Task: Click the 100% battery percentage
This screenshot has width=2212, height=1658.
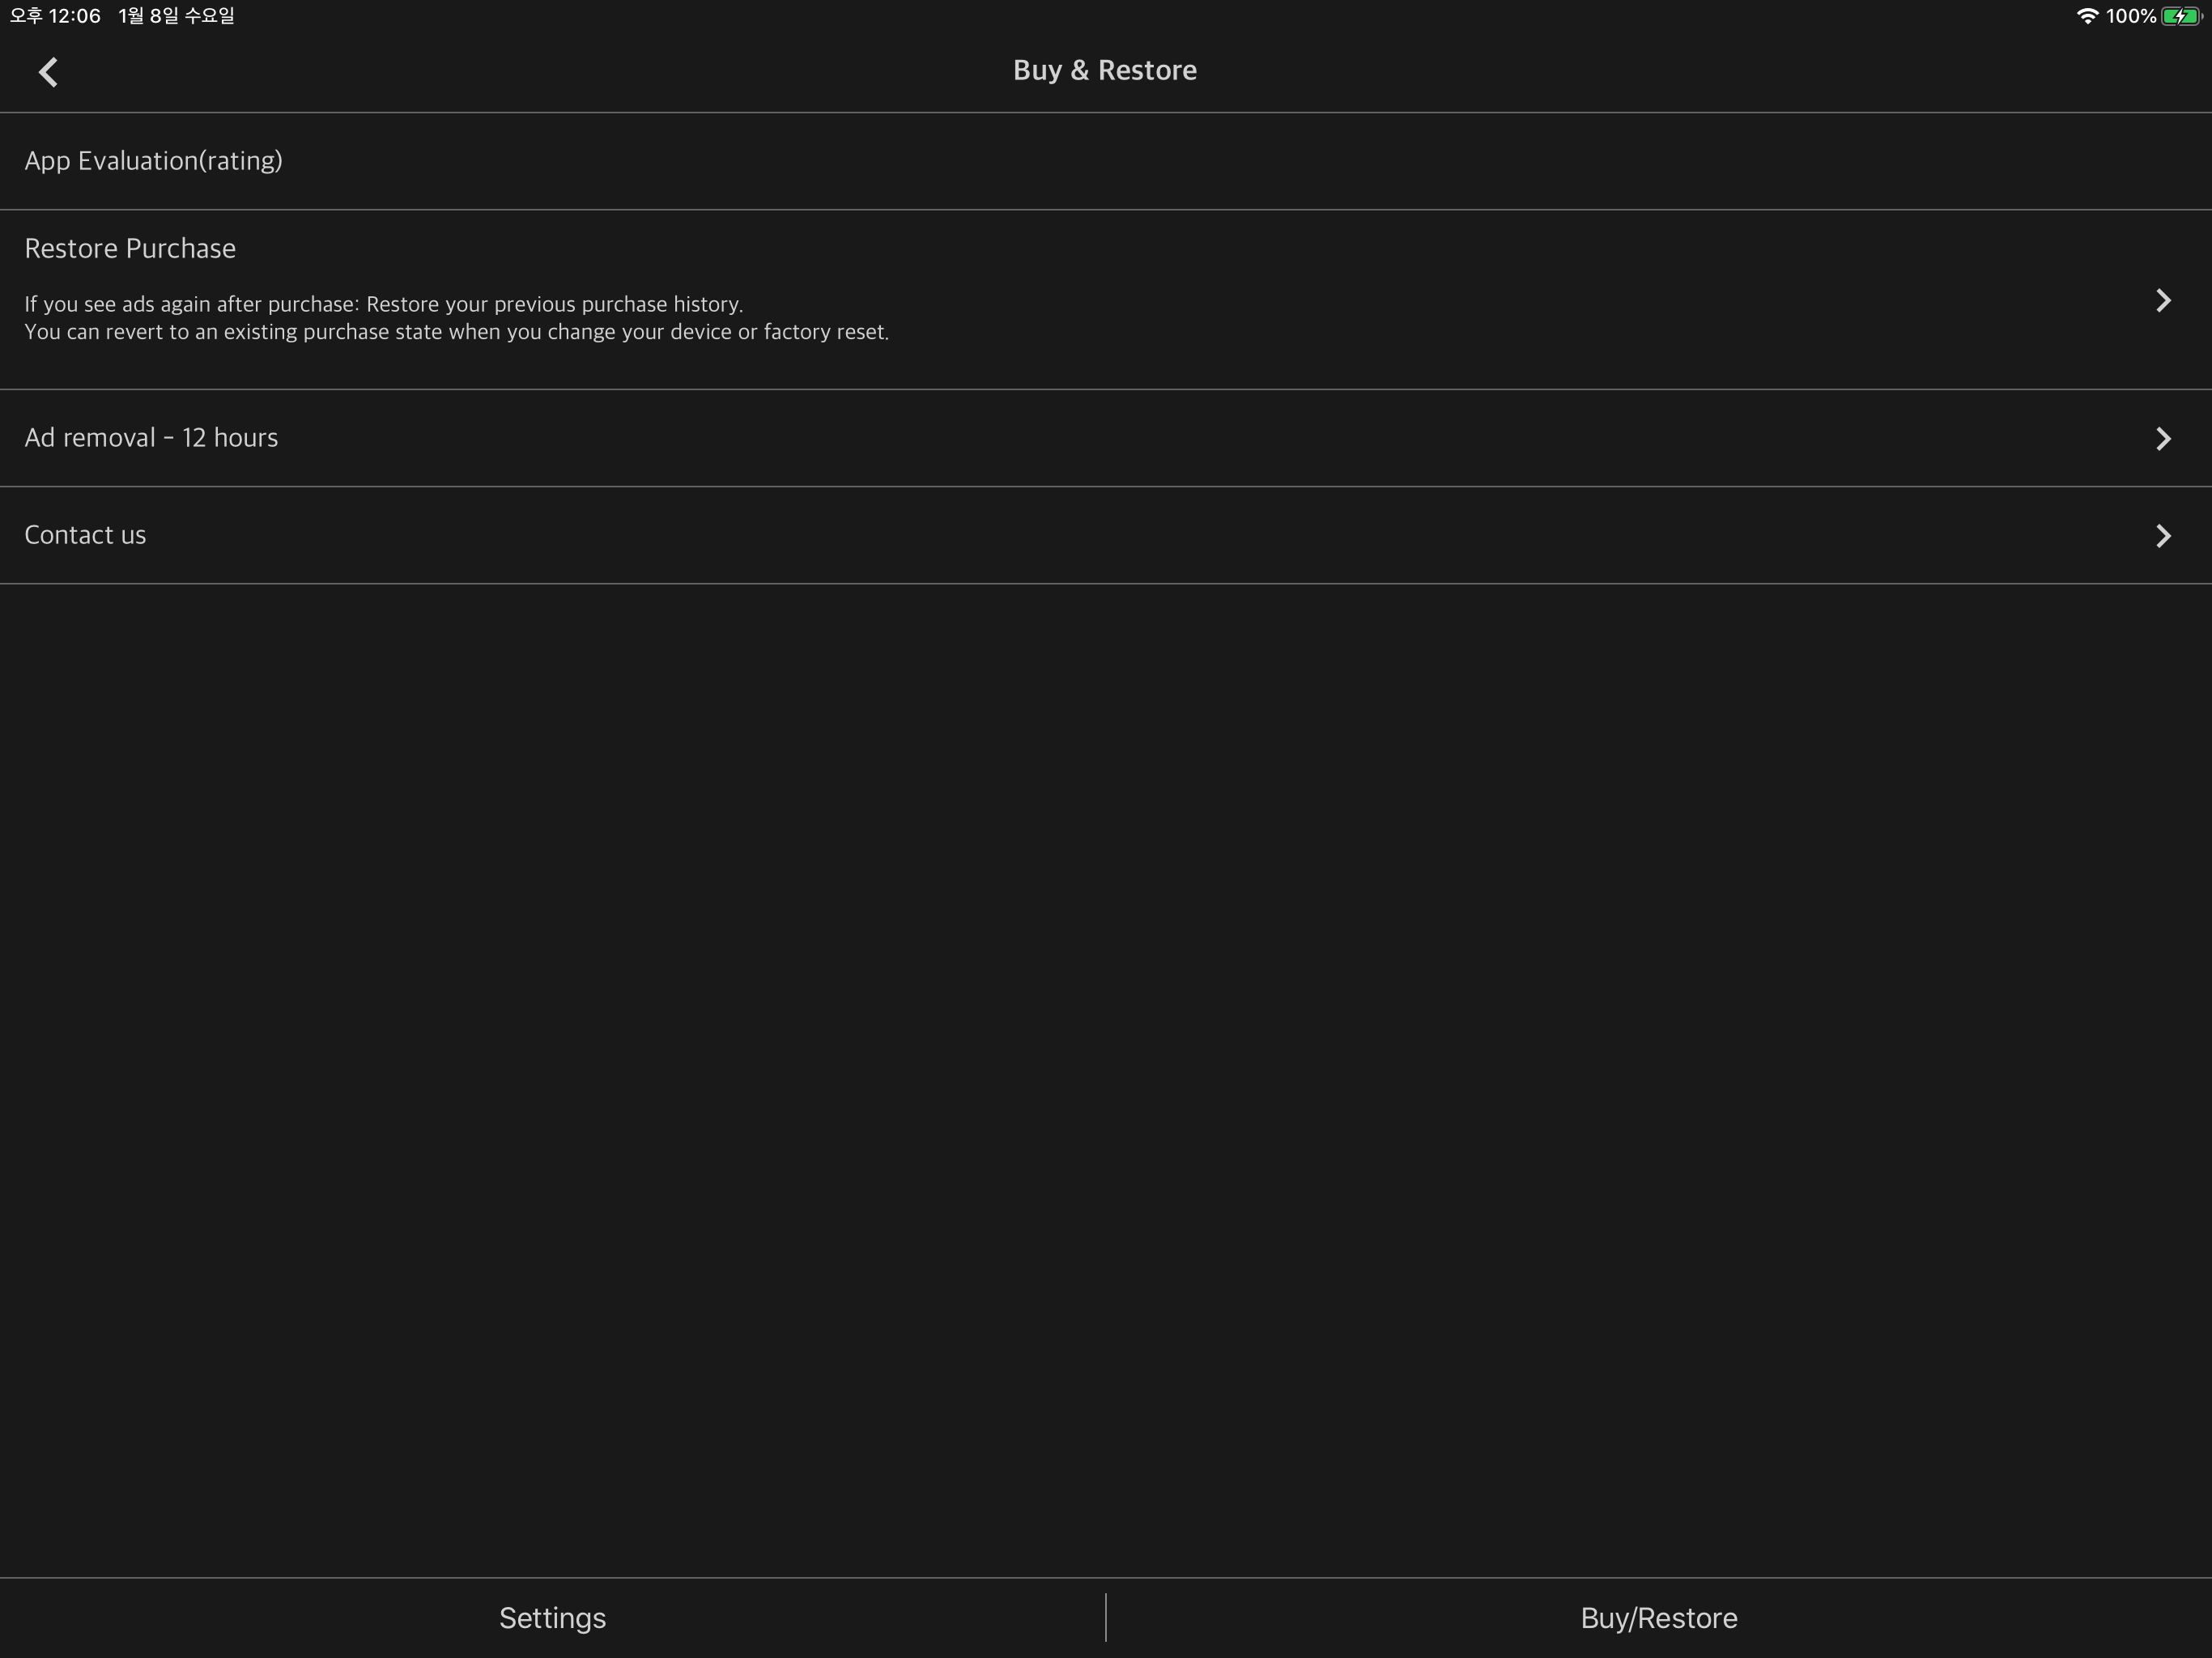Action: (2130, 16)
